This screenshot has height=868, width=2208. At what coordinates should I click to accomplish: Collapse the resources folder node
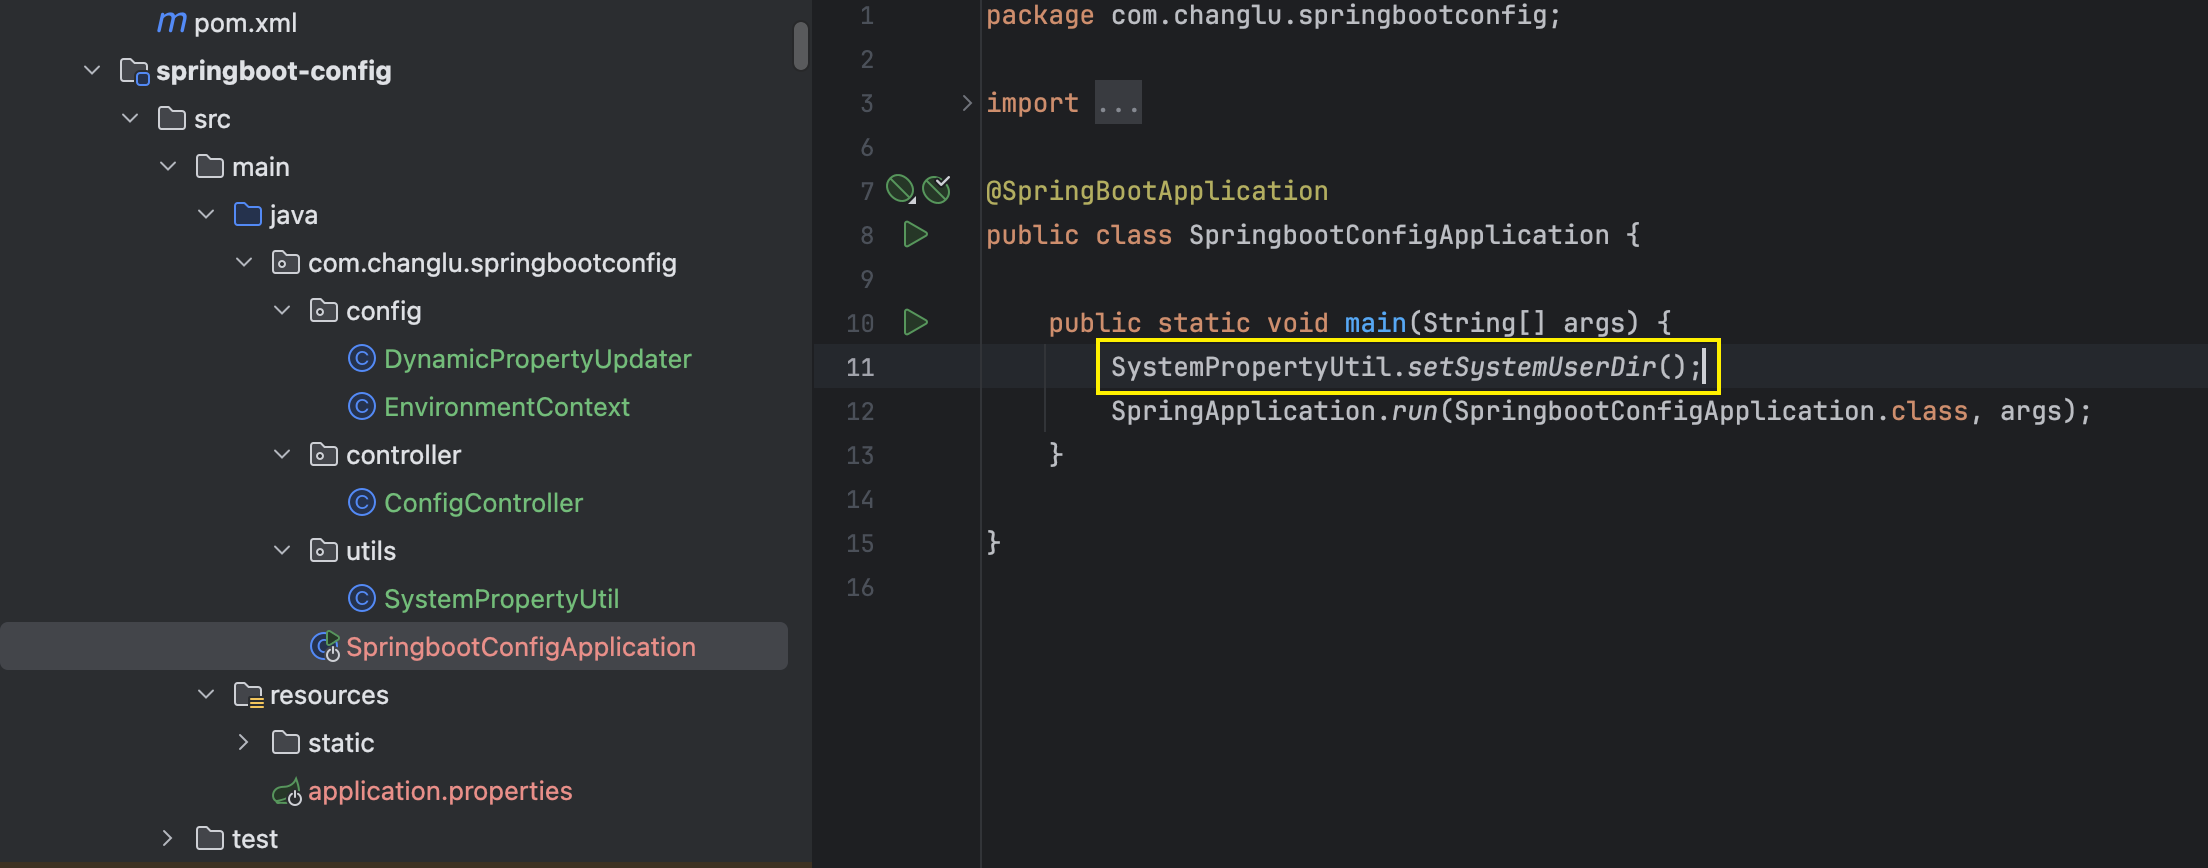206,694
